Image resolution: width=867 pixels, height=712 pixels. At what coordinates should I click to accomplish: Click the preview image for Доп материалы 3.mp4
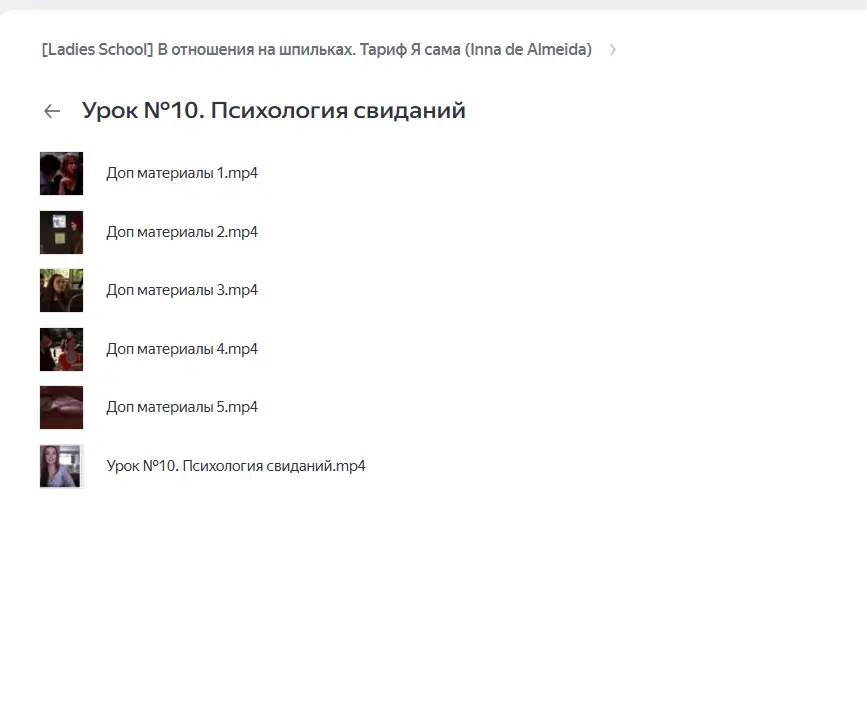61,290
